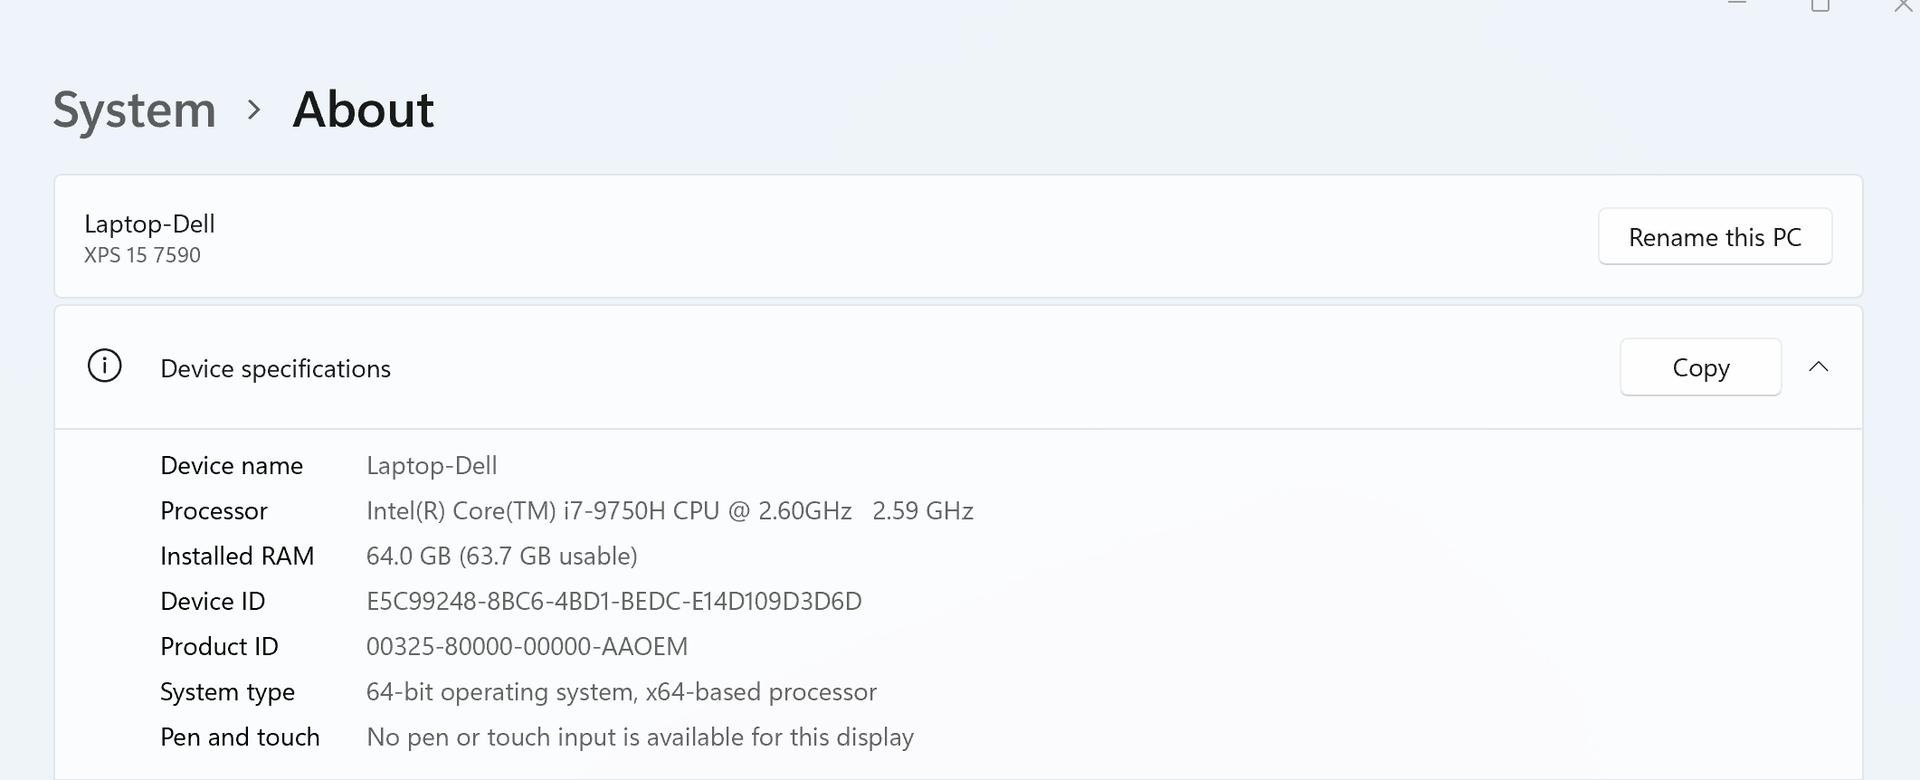Select the Pen and touch value

(x=640, y=737)
